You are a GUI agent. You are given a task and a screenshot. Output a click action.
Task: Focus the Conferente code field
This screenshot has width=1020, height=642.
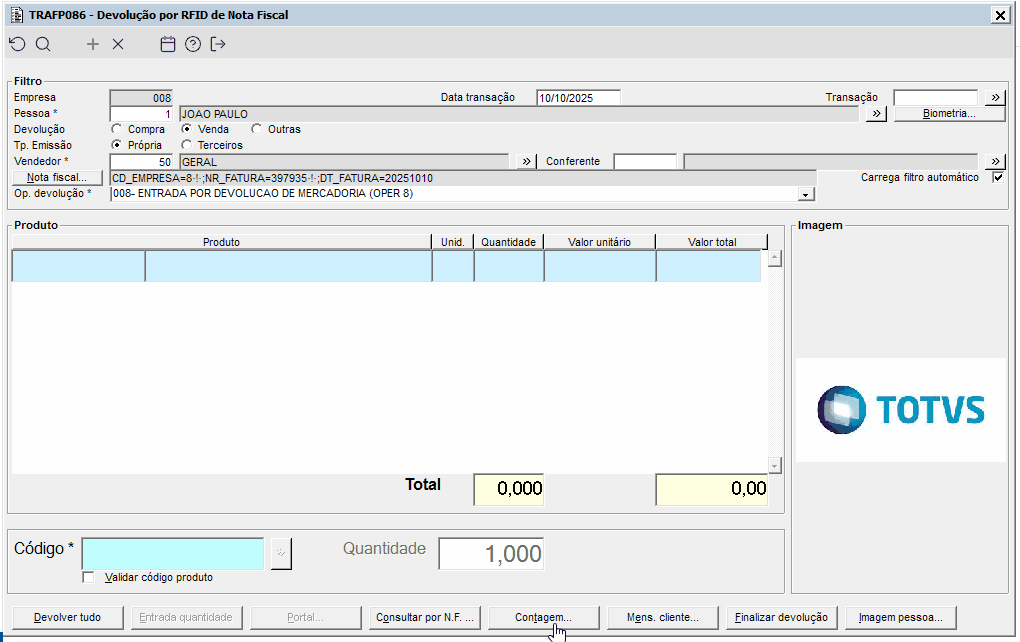click(645, 161)
